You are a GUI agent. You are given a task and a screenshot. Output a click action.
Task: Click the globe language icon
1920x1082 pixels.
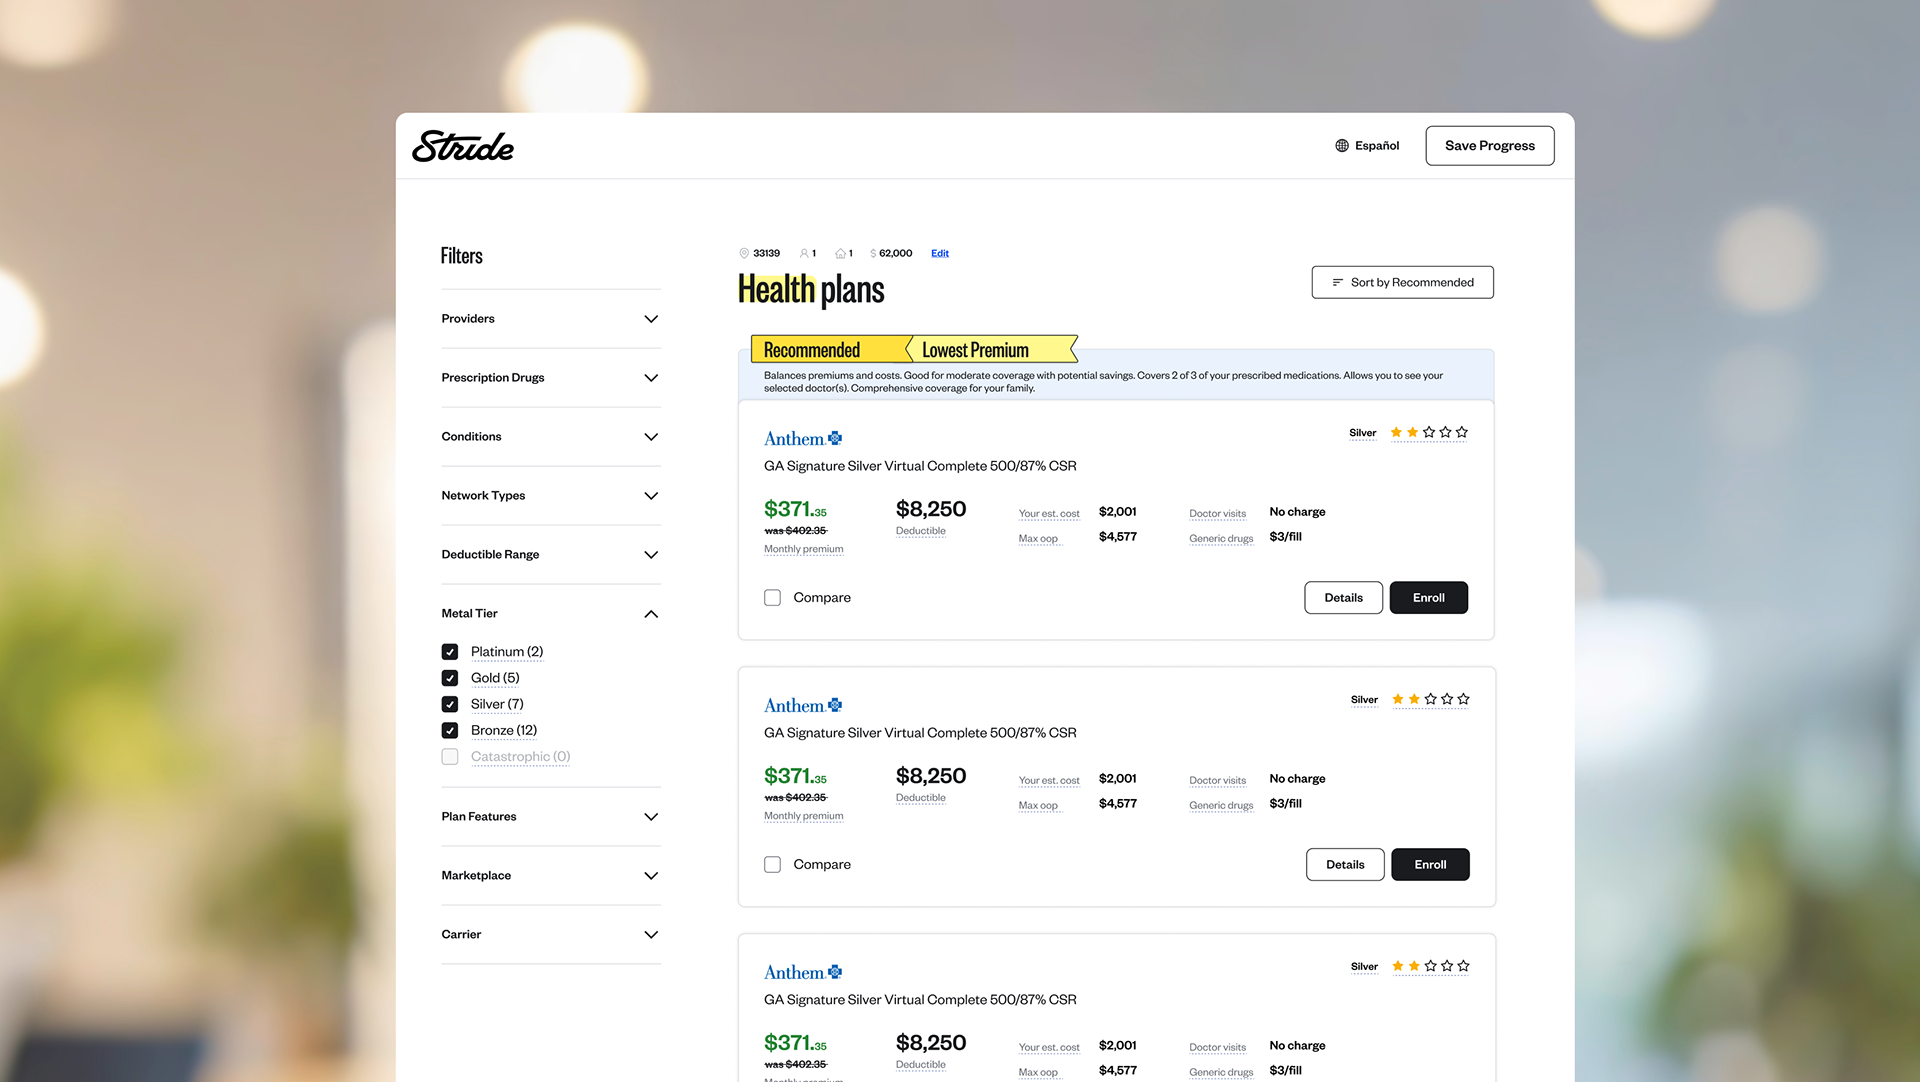coord(1342,146)
